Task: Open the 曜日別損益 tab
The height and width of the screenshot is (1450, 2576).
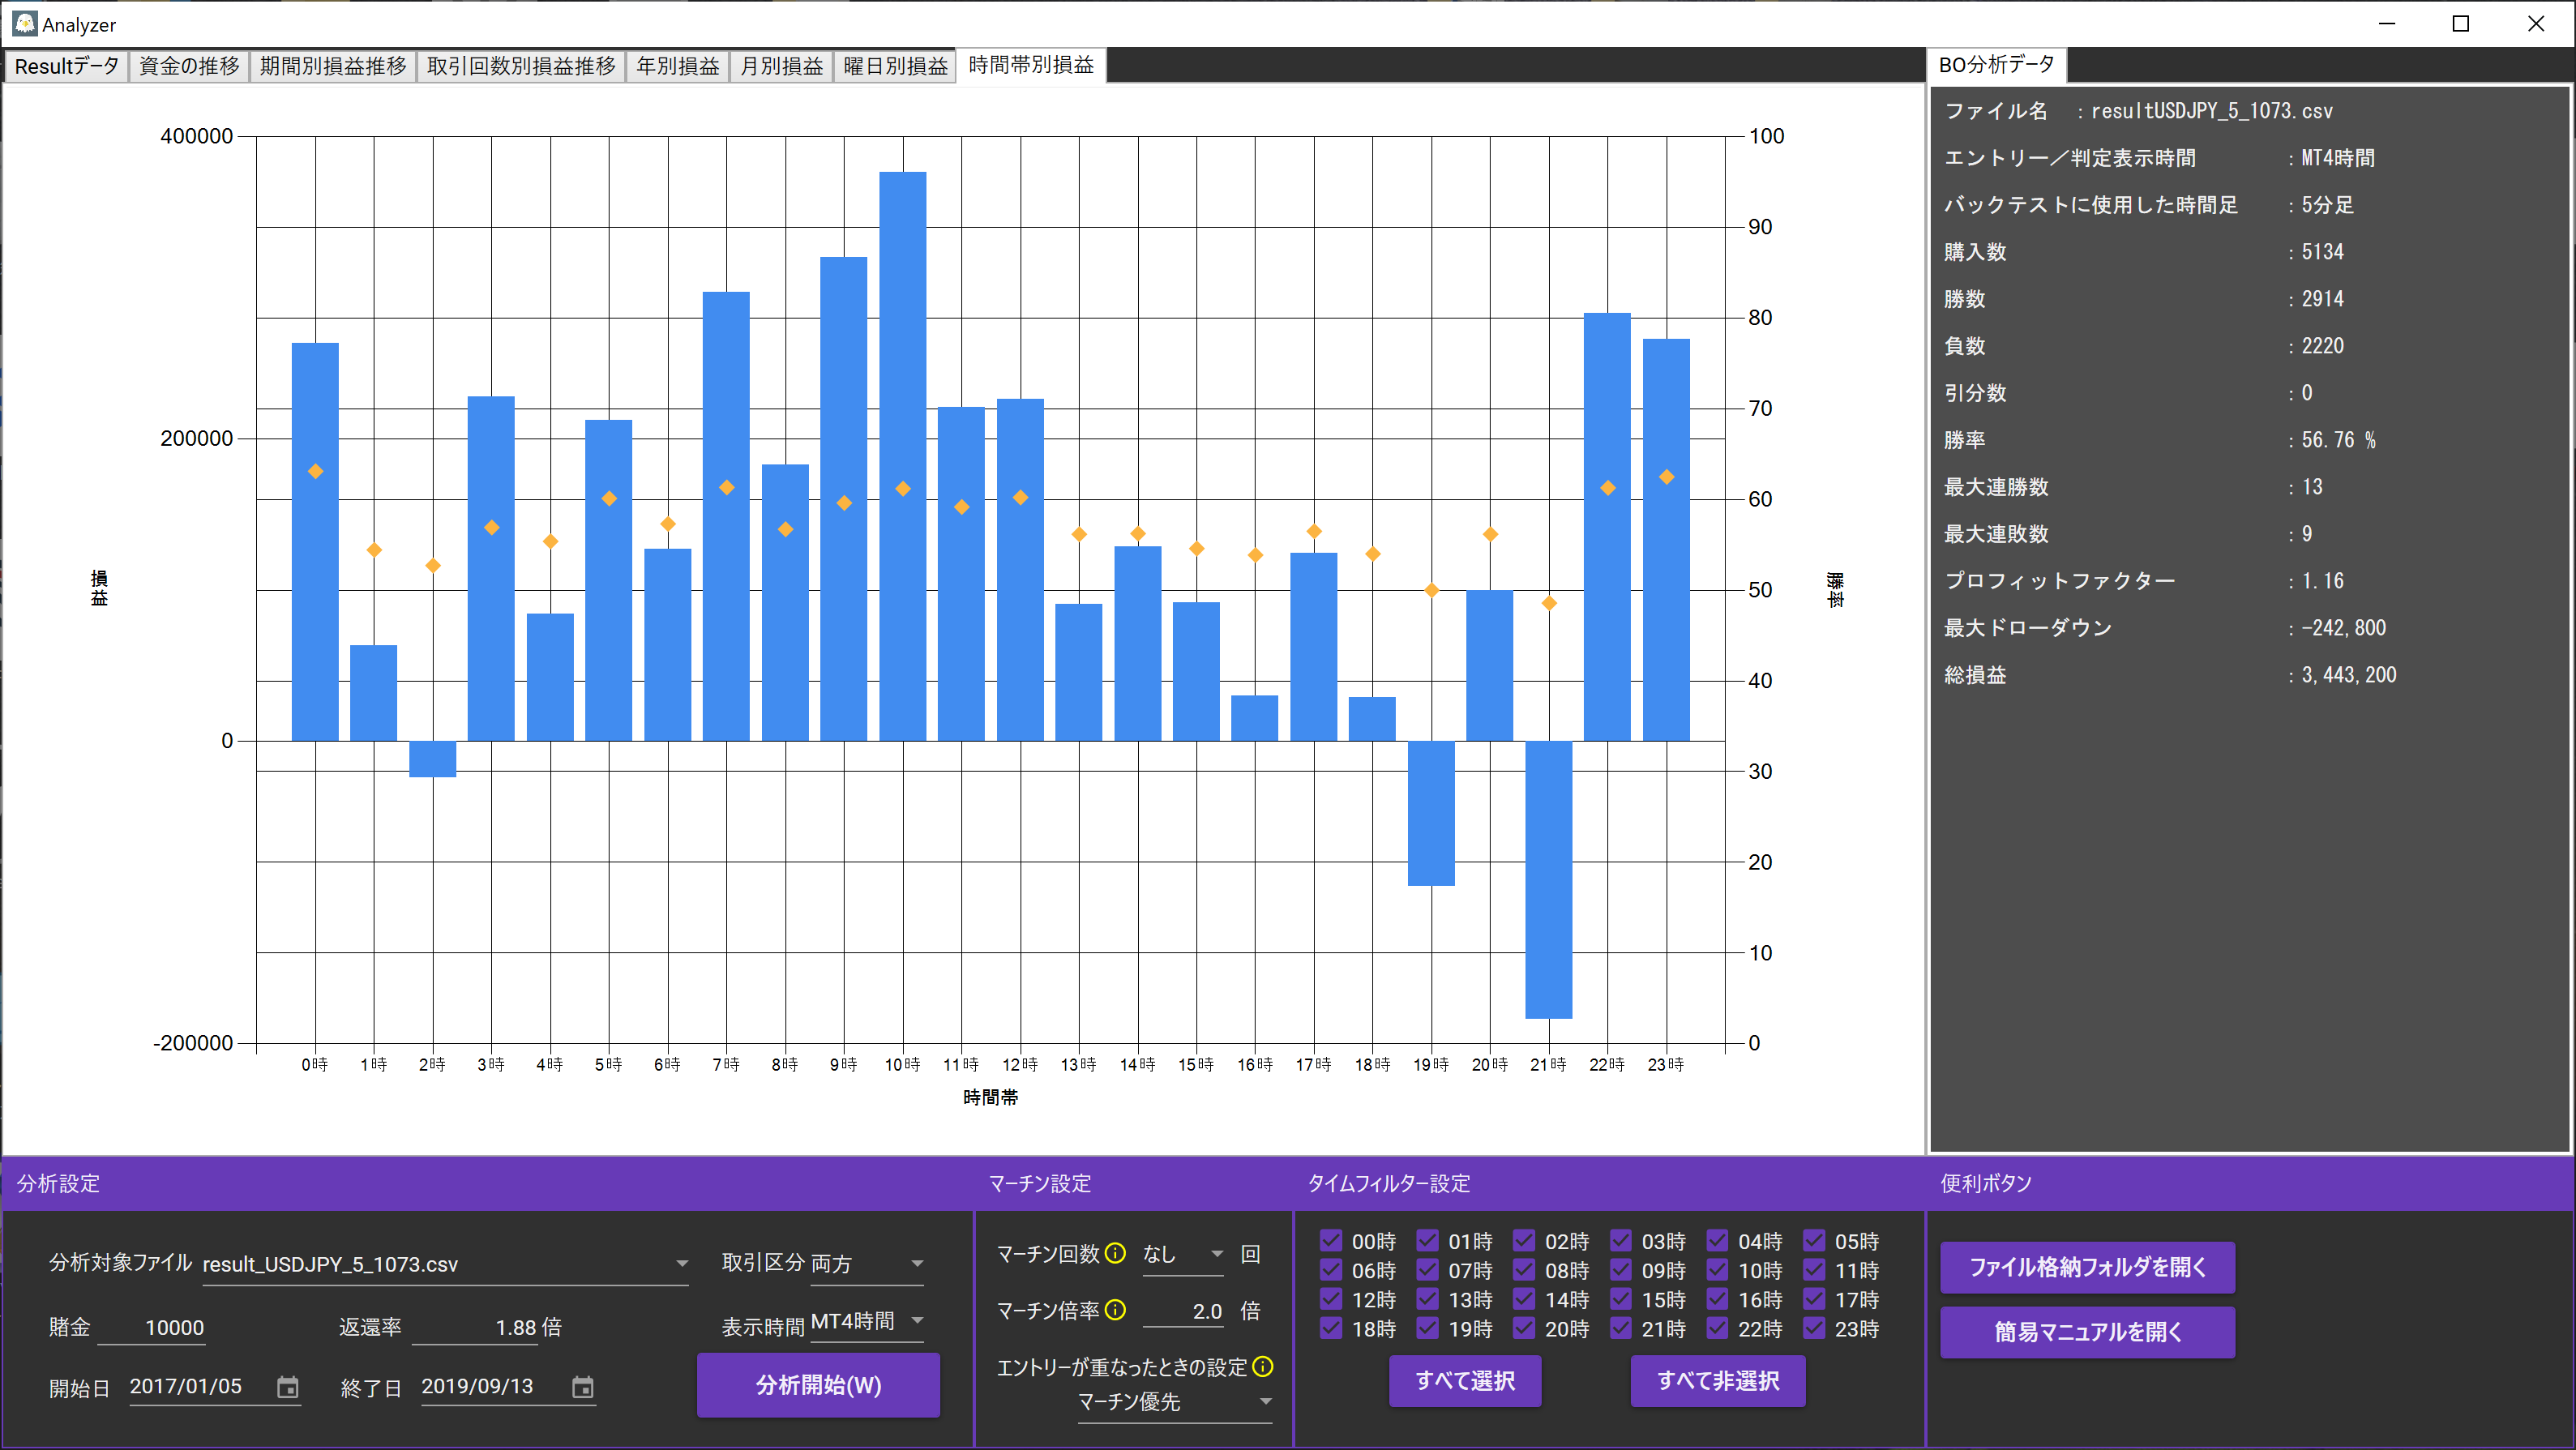Action: tap(895, 66)
